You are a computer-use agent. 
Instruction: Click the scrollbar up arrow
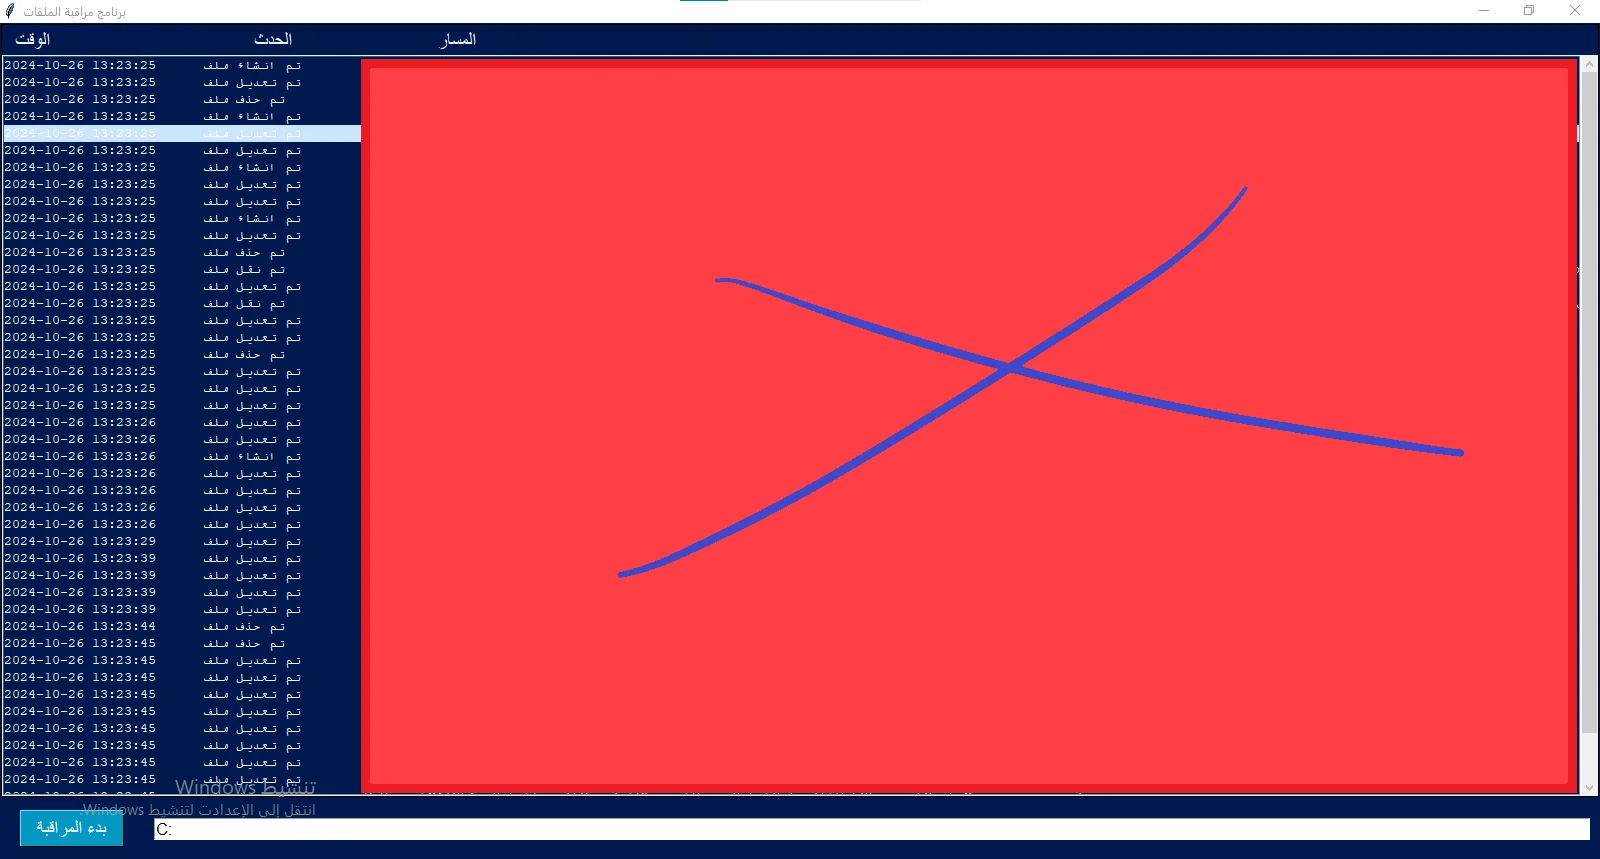click(1589, 65)
